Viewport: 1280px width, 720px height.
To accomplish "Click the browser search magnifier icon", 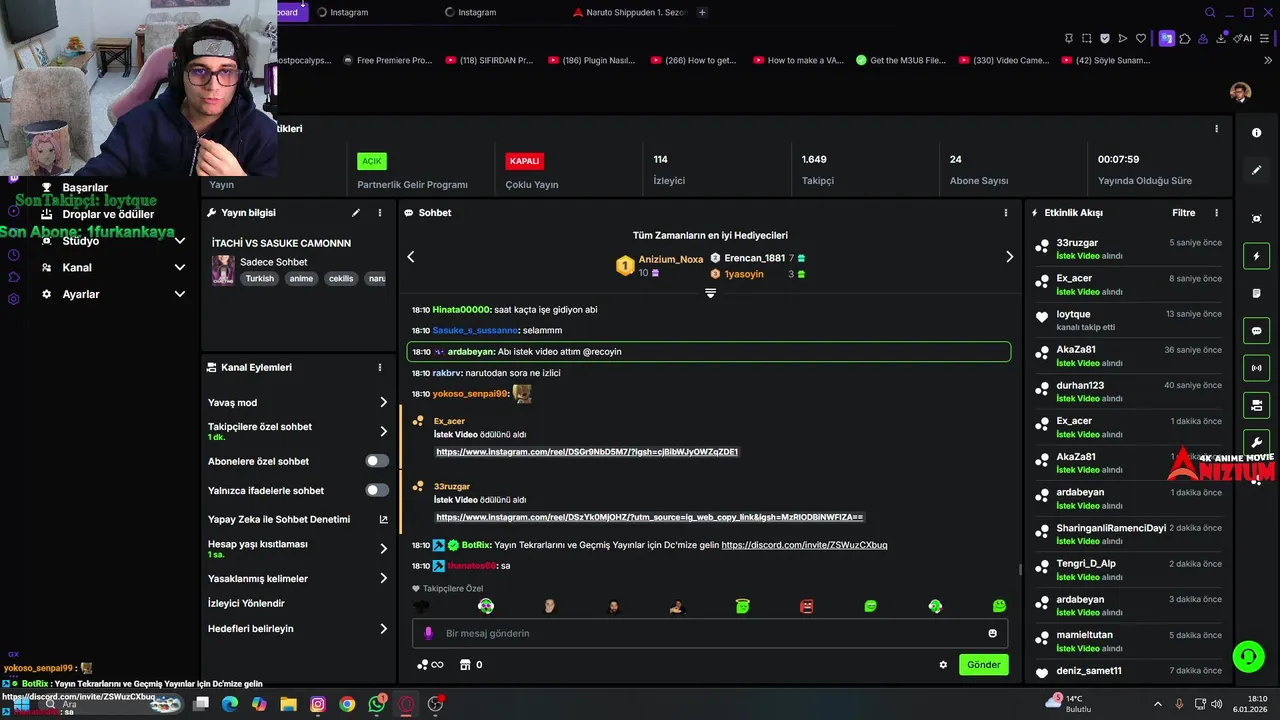I will (x=1210, y=13).
